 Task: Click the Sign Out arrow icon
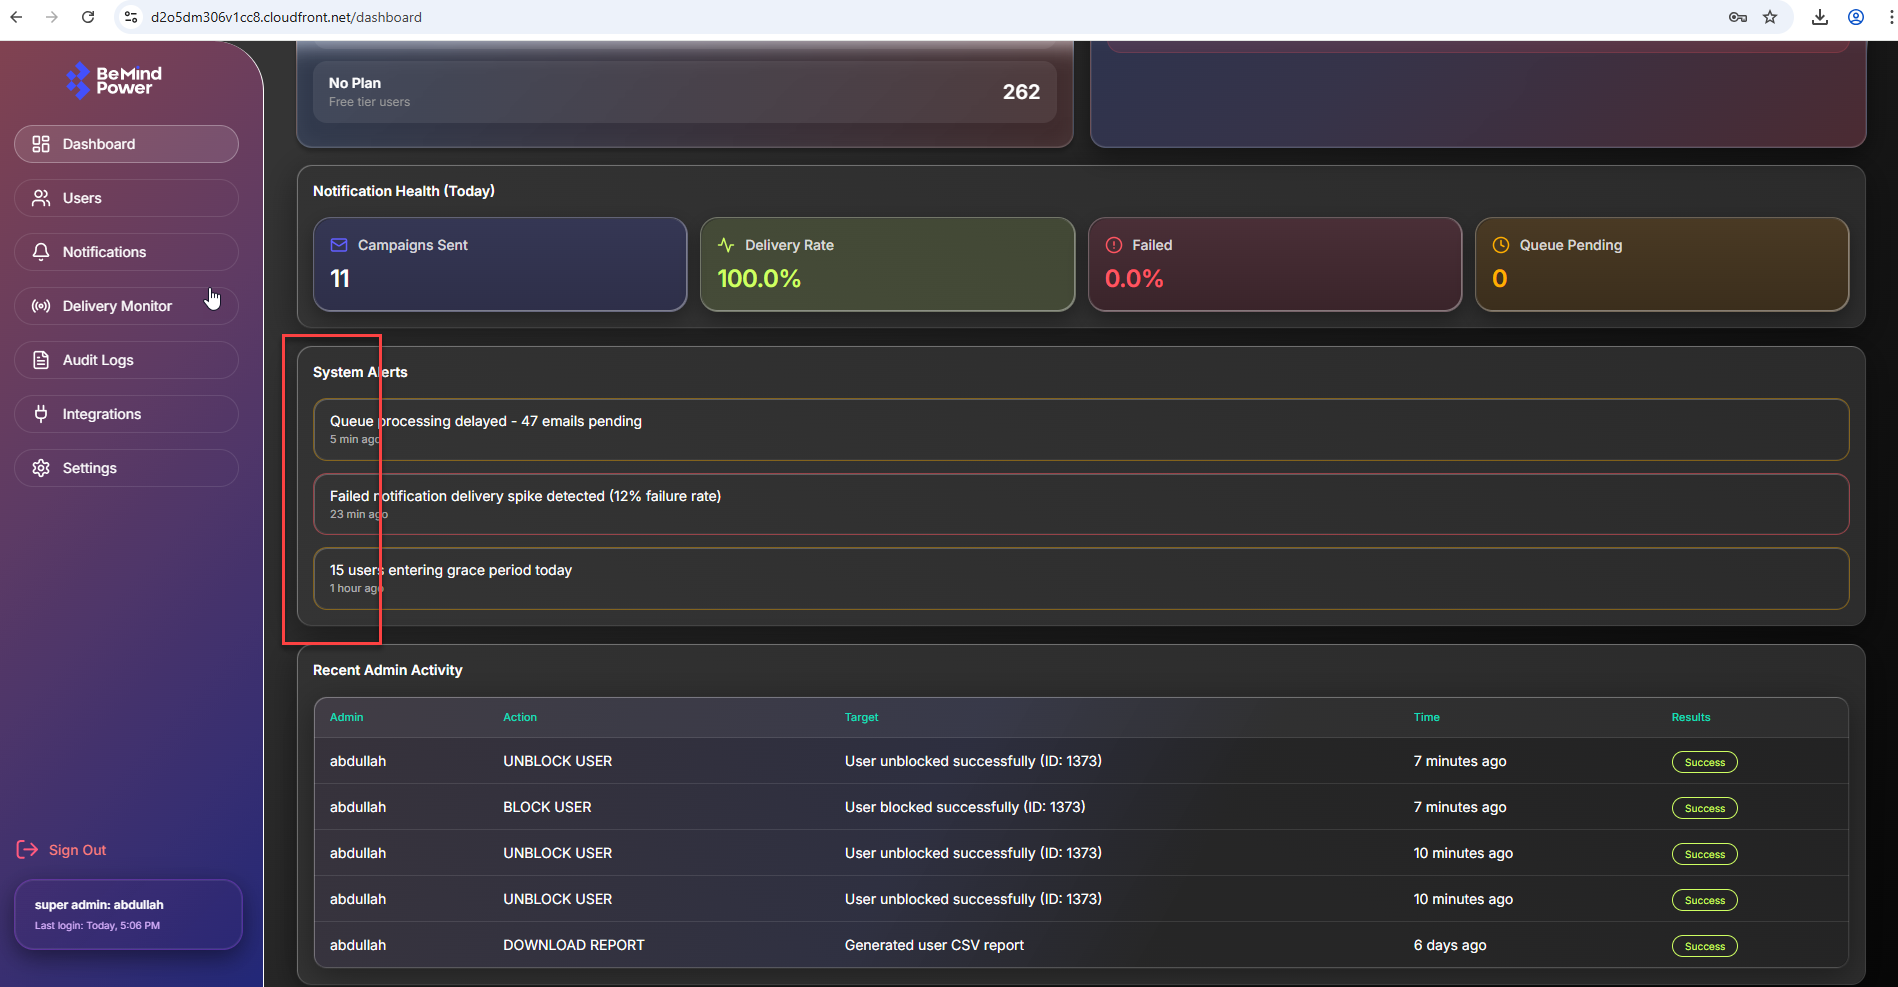(x=27, y=850)
